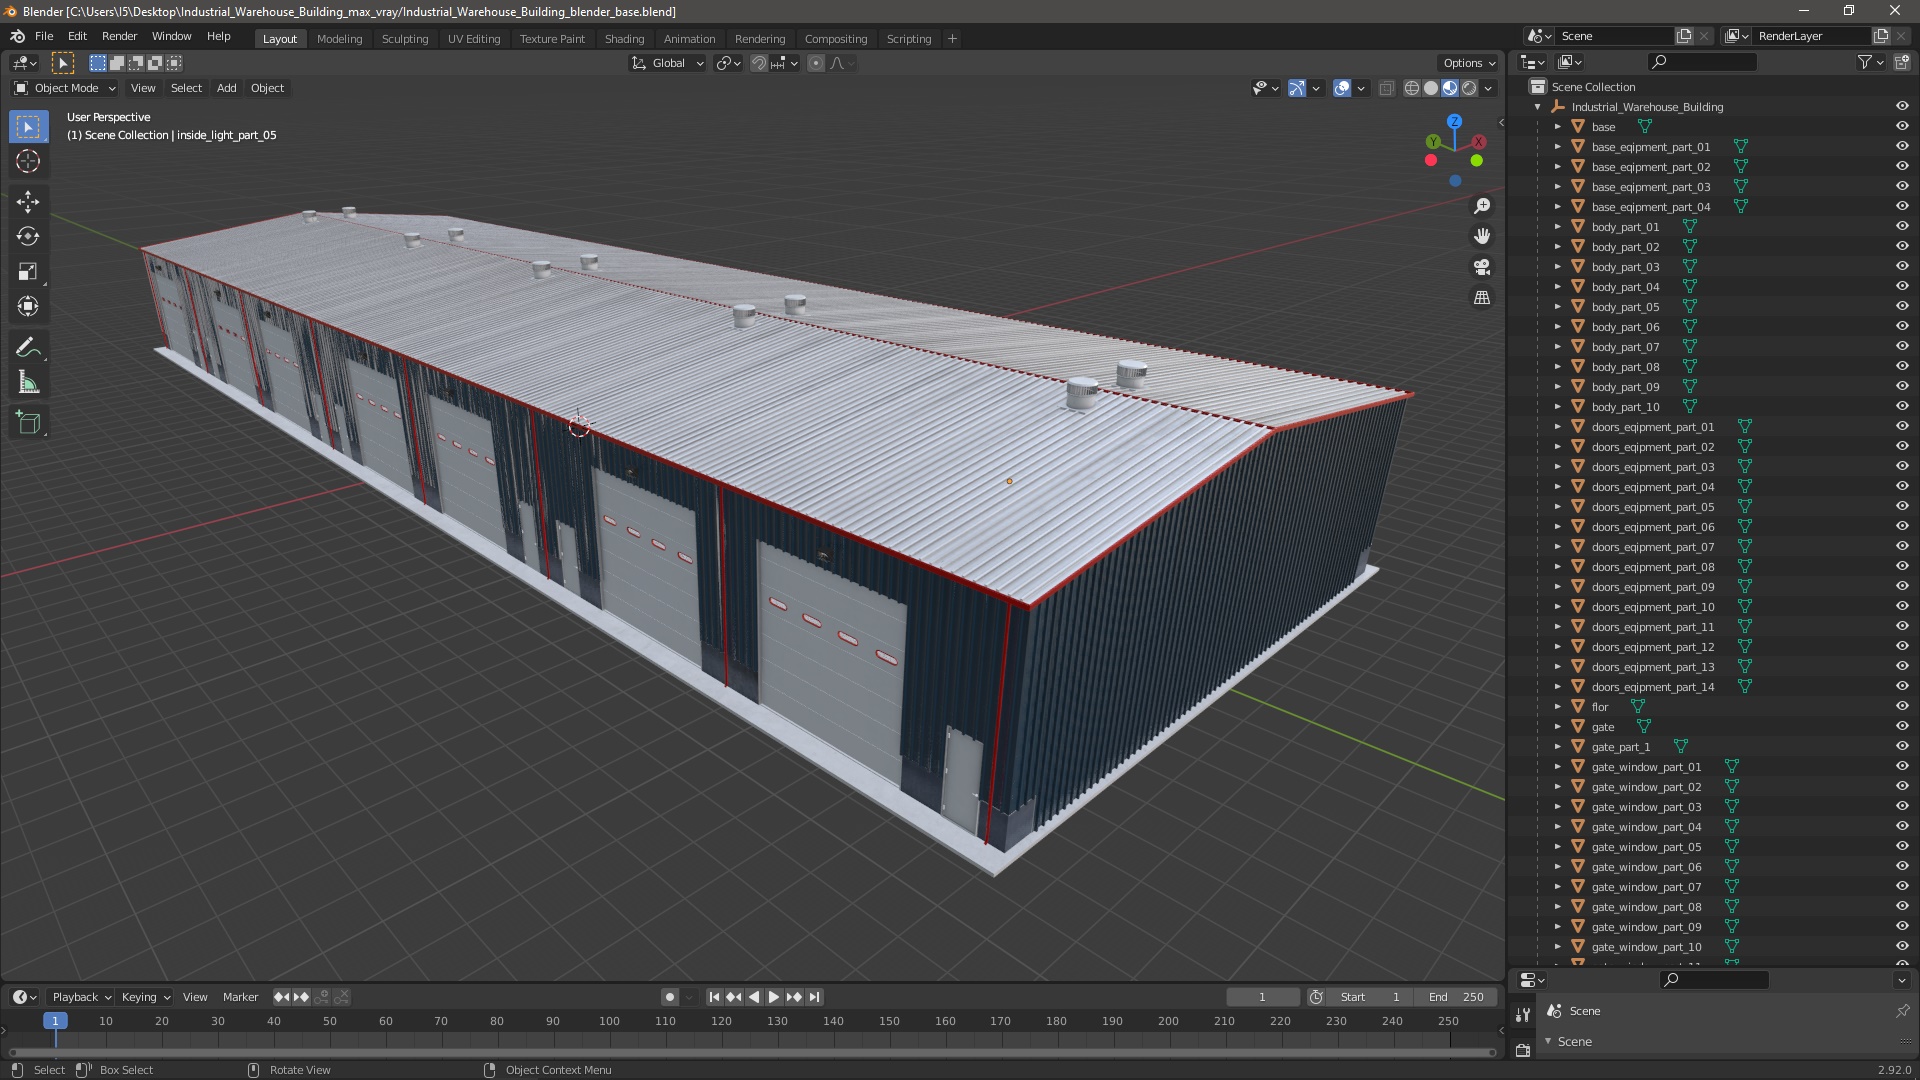The image size is (1920, 1080).
Task: Click frame 100 on timeline
Action: coord(609,1021)
